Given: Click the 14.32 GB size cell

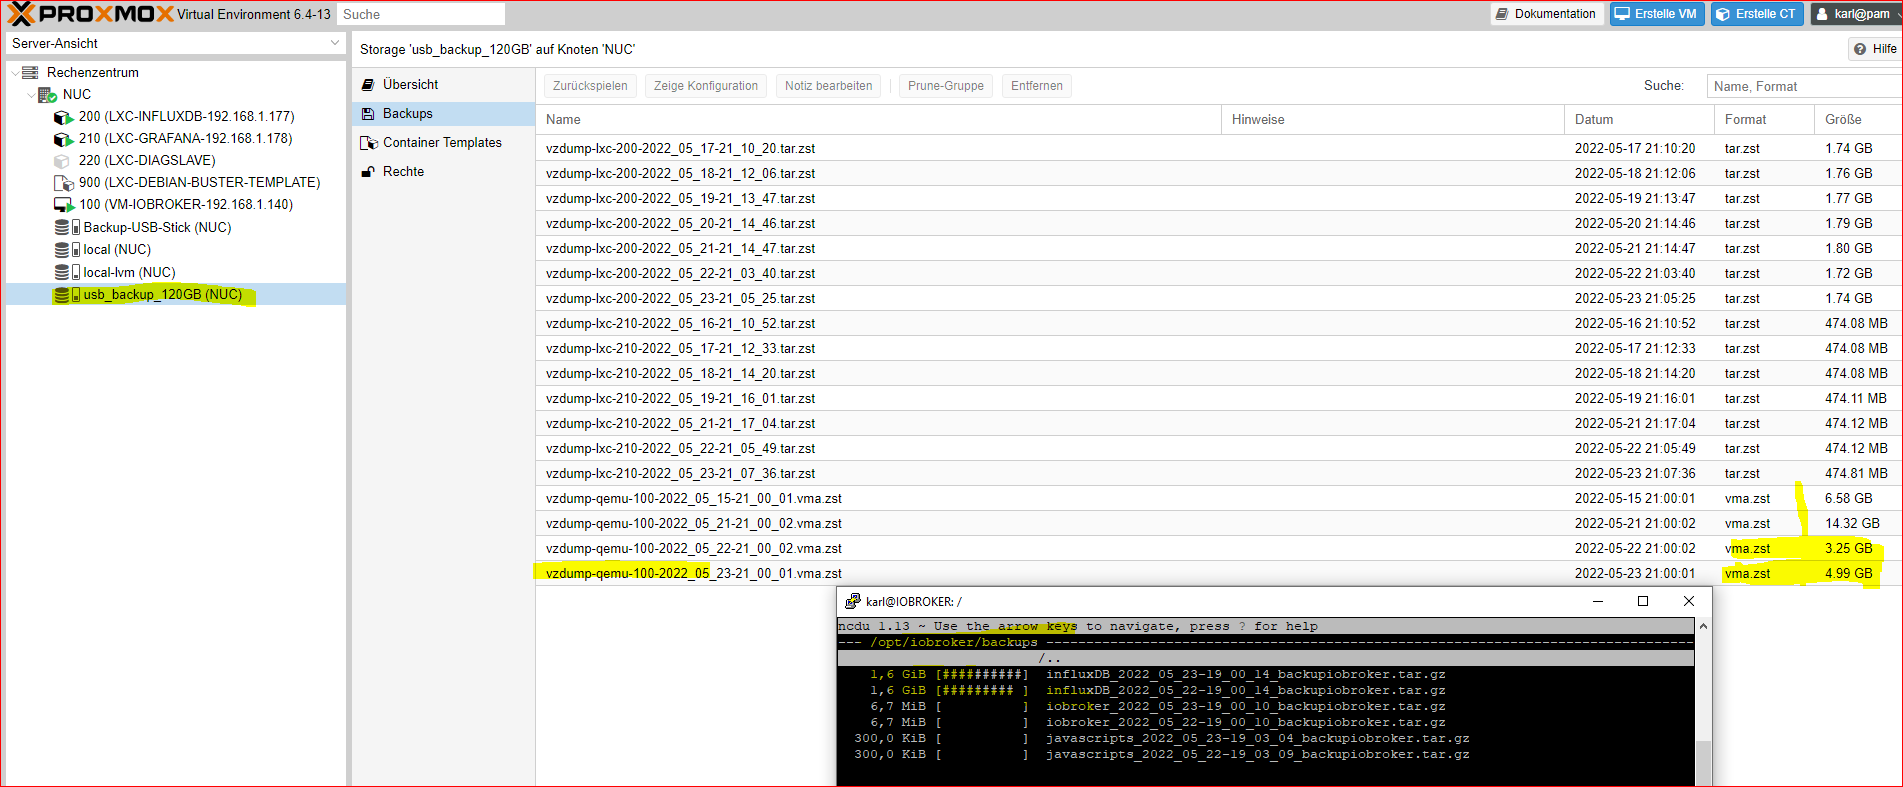Looking at the screenshot, I should tap(1852, 523).
